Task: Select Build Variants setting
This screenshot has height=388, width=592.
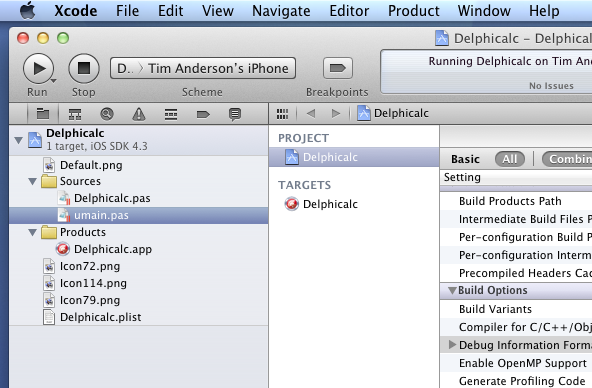Action: (x=516, y=309)
